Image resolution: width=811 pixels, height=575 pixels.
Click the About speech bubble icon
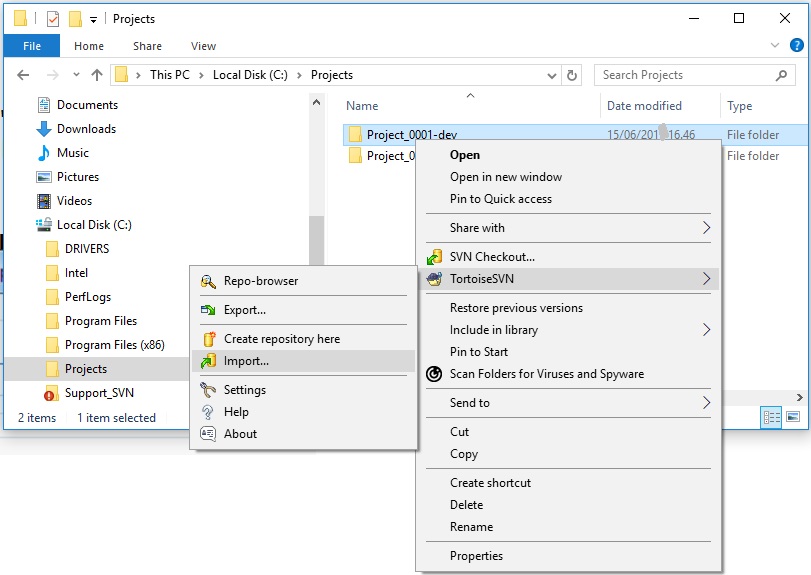click(208, 433)
